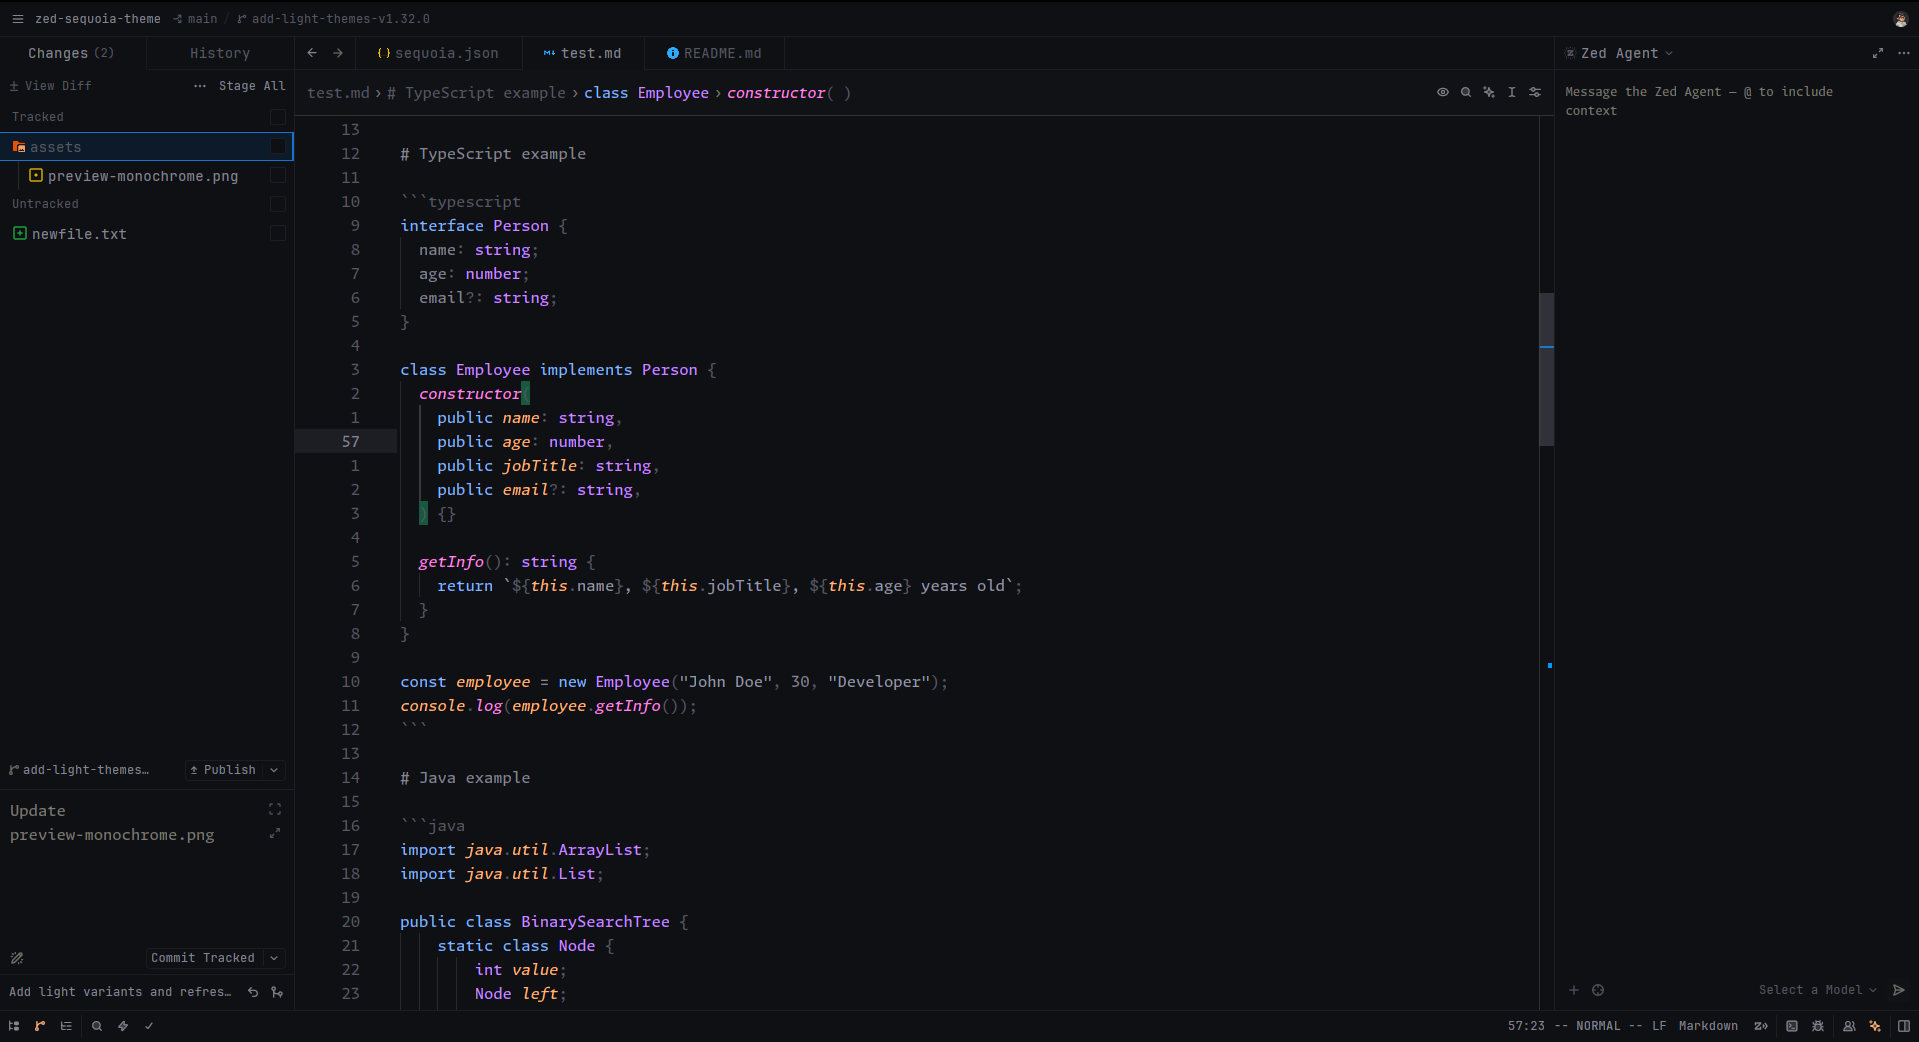Toggle selections menu in editor toolbar

pyautogui.click(x=1512, y=92)
